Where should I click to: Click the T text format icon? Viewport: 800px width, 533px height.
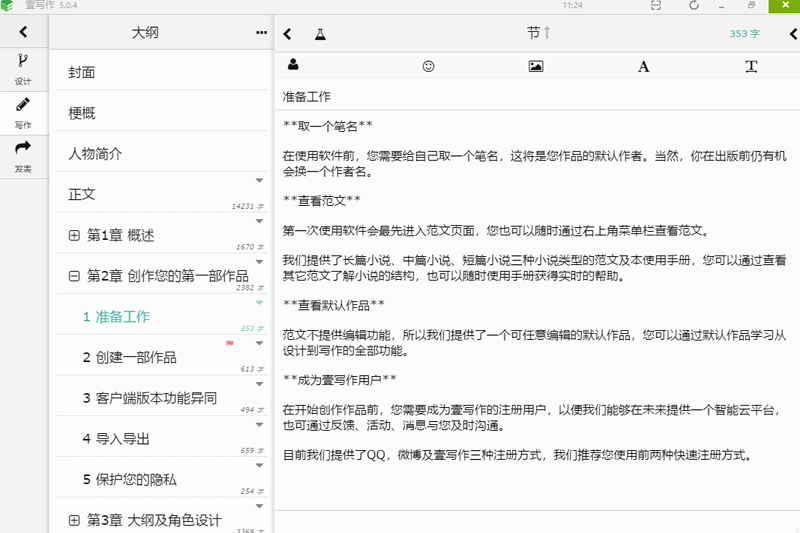[x=751, y=66]
